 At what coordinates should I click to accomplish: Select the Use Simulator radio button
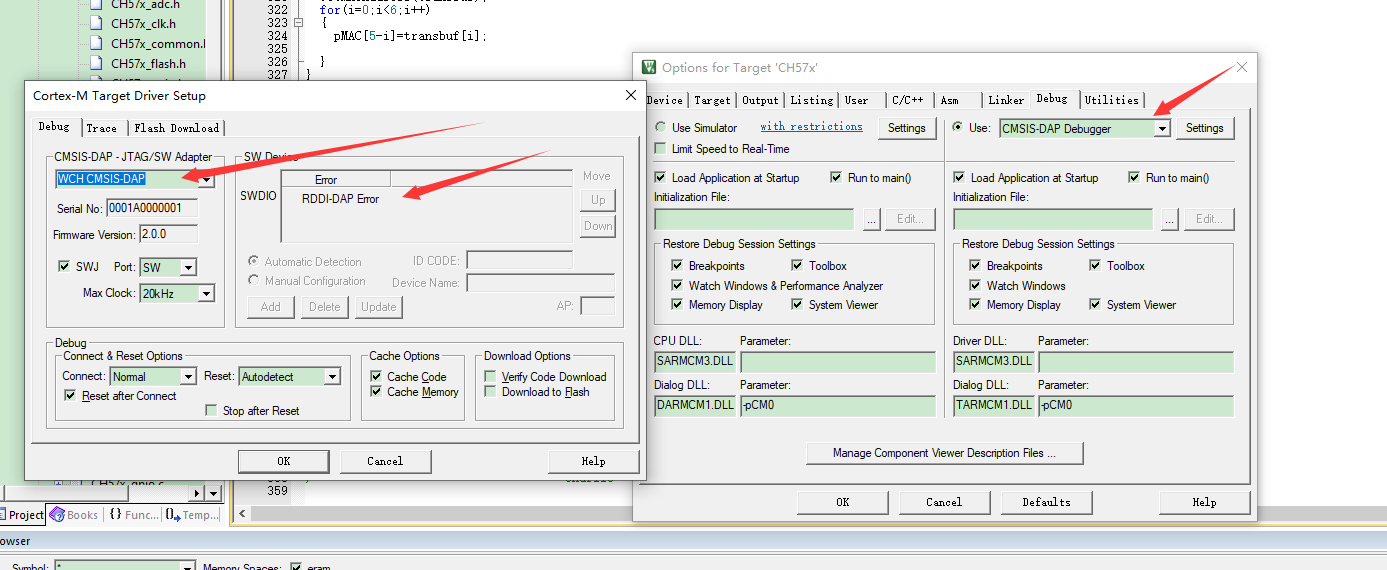tap(661, 128)
